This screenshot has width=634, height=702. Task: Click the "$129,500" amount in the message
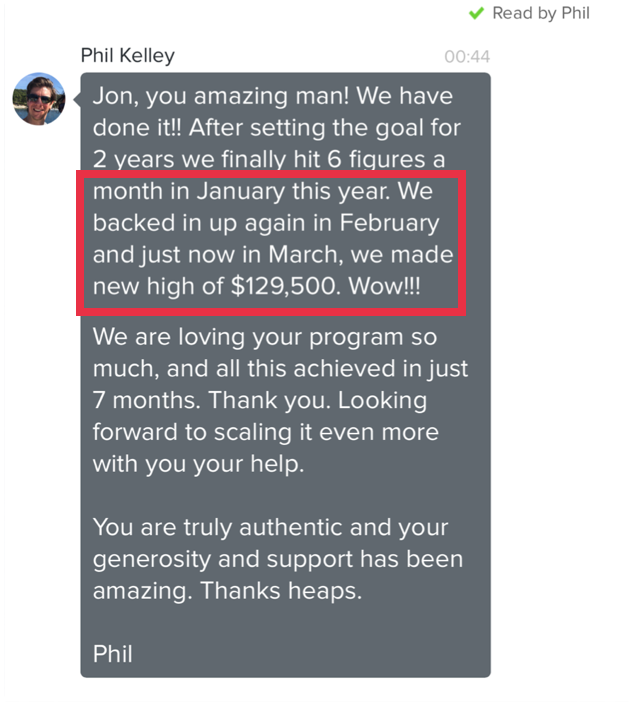click(x=283, y=286)
